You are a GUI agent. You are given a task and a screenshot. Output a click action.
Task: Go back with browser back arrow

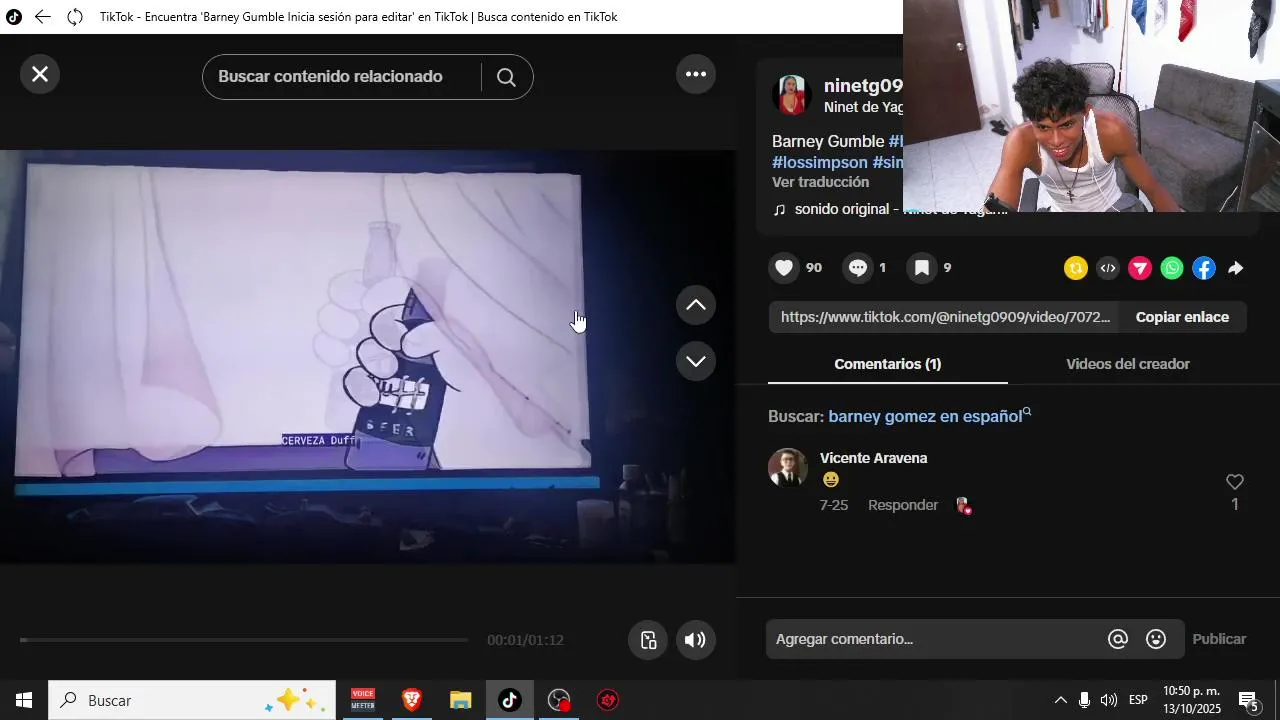click(42, 17)
